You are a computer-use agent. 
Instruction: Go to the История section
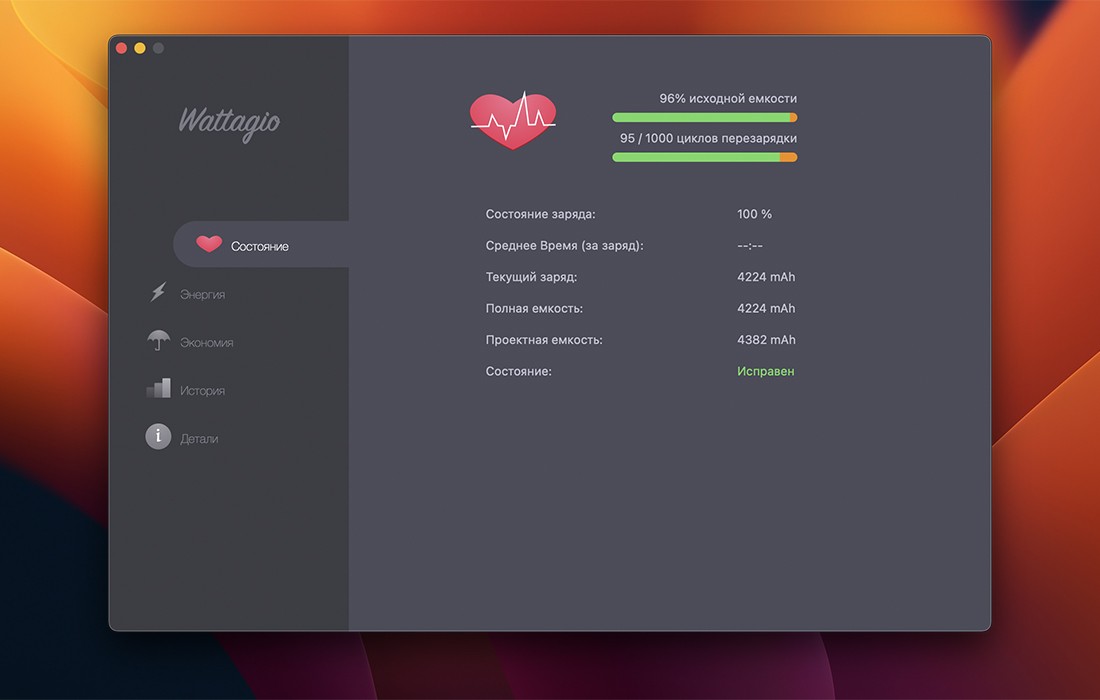point(202,391)
